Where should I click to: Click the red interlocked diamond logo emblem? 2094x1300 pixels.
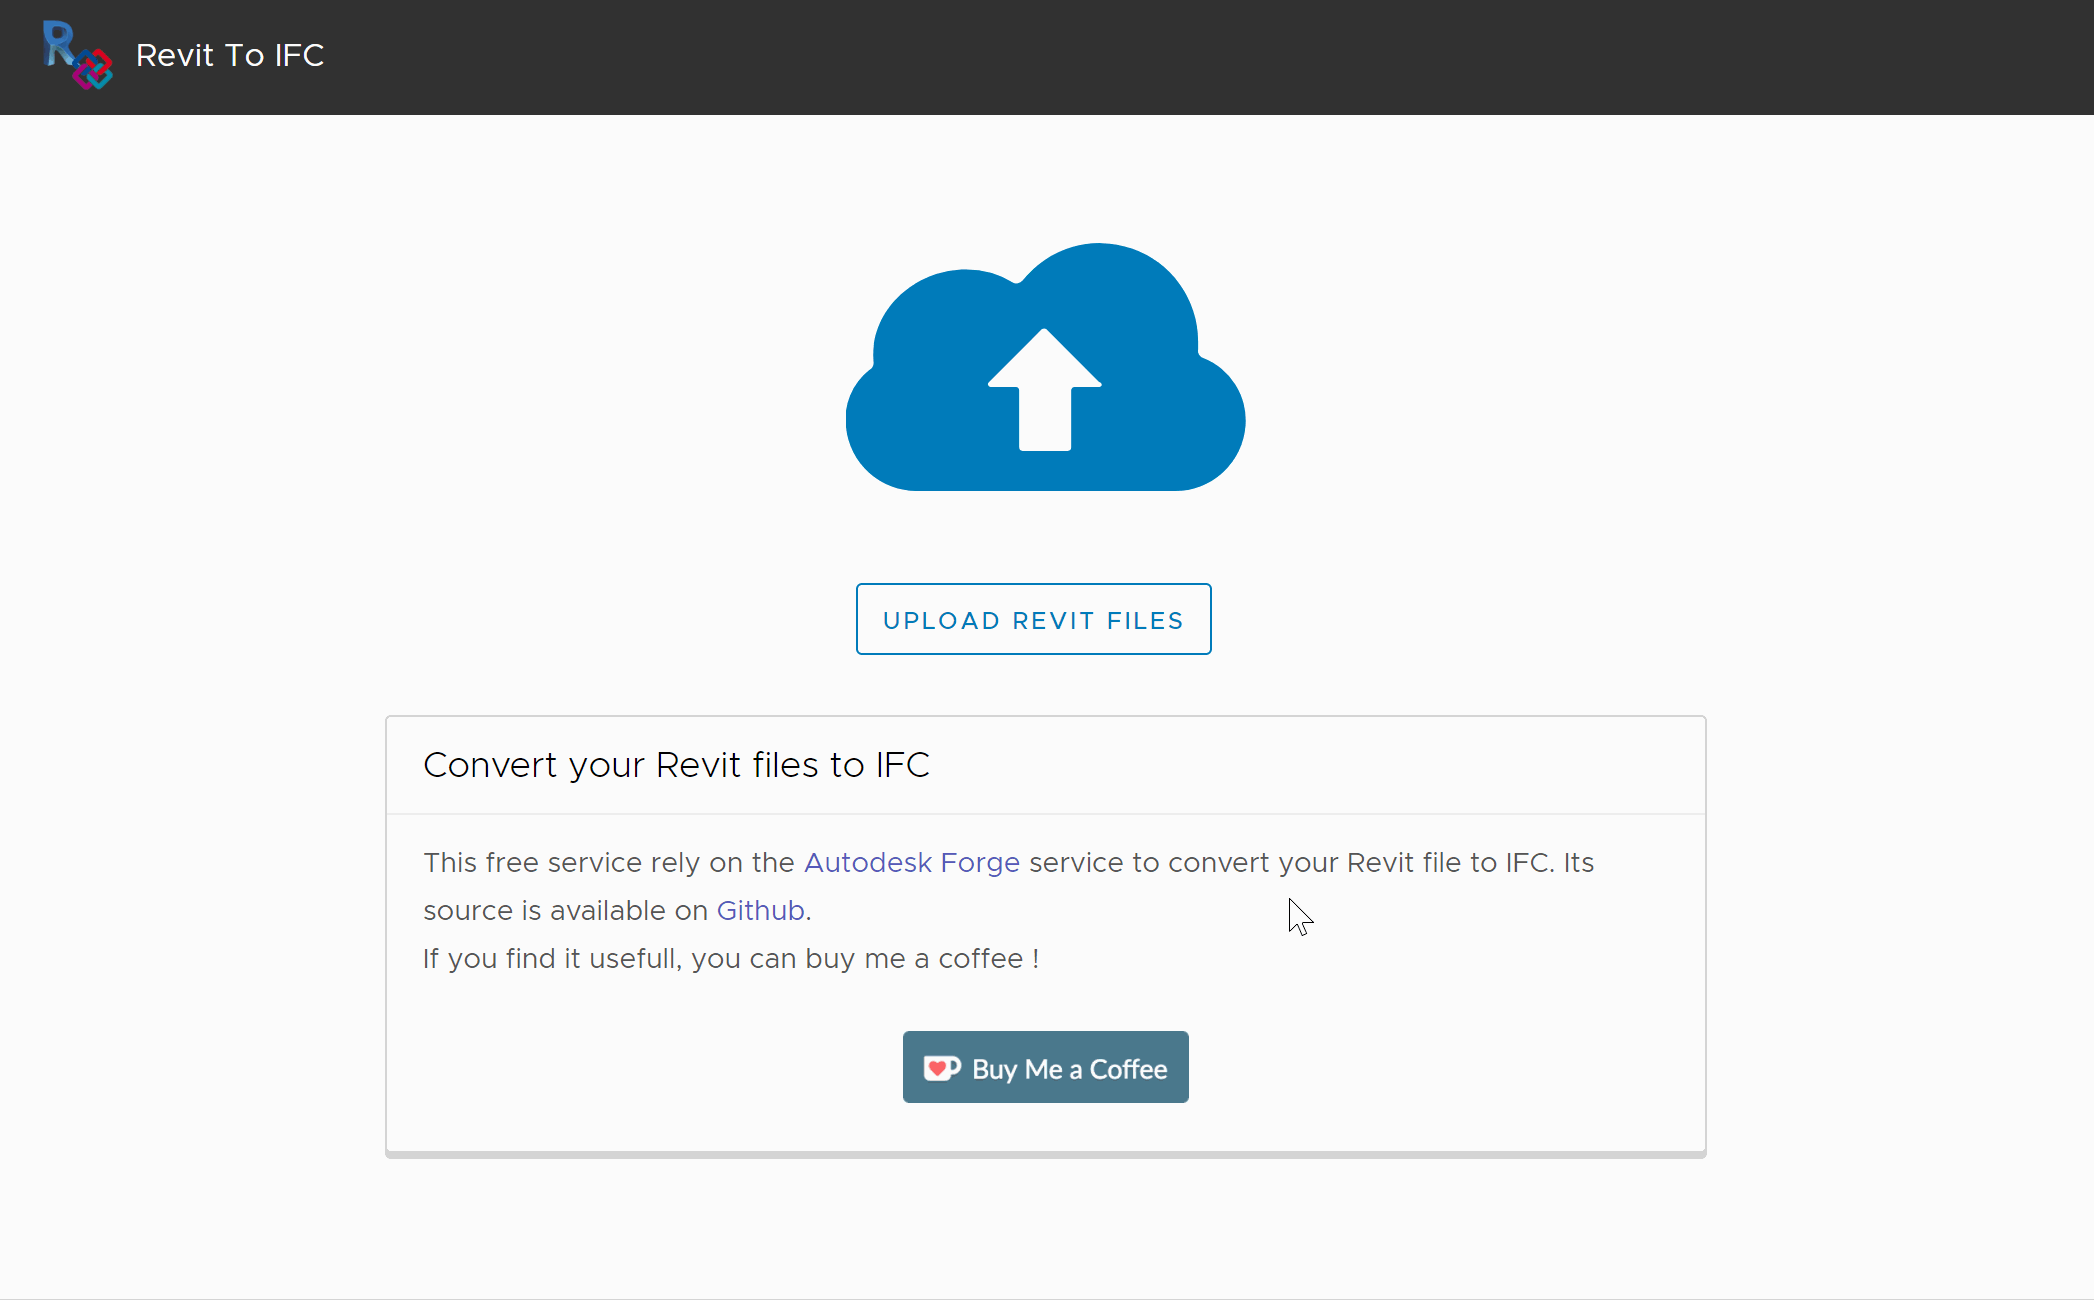click(x=93, y=69)
